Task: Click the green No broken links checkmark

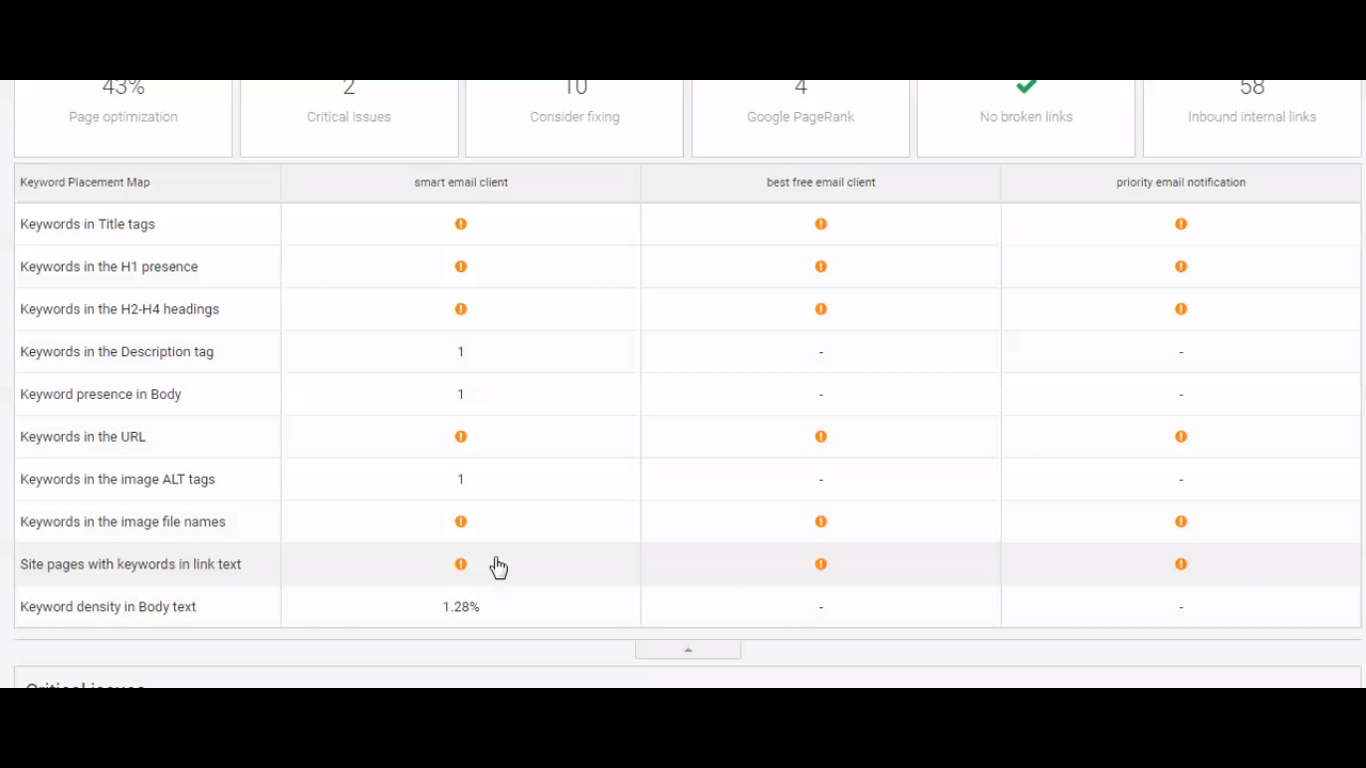Action: [1026, 87]
